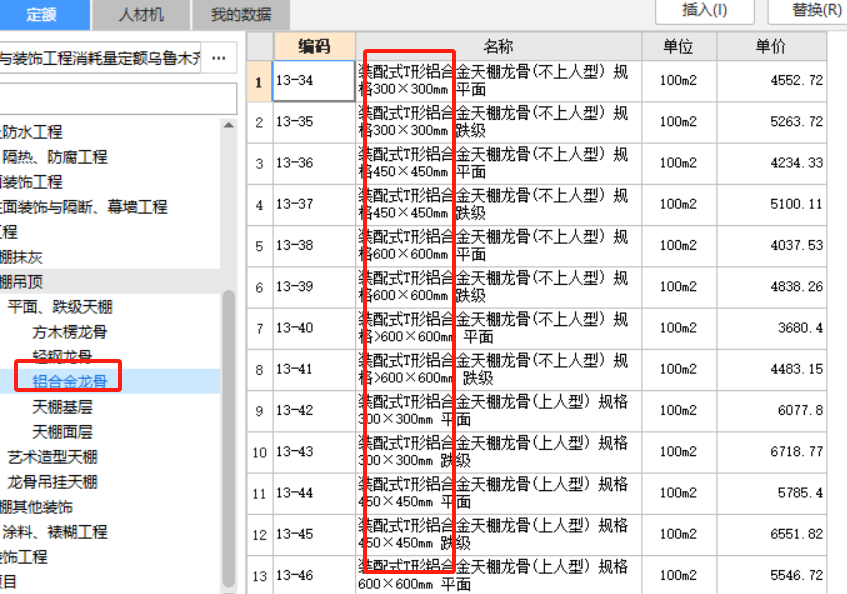Select the 棚抹灰 tree node
The height and width of the screenshot is (594, 847).
coord(22,257)
